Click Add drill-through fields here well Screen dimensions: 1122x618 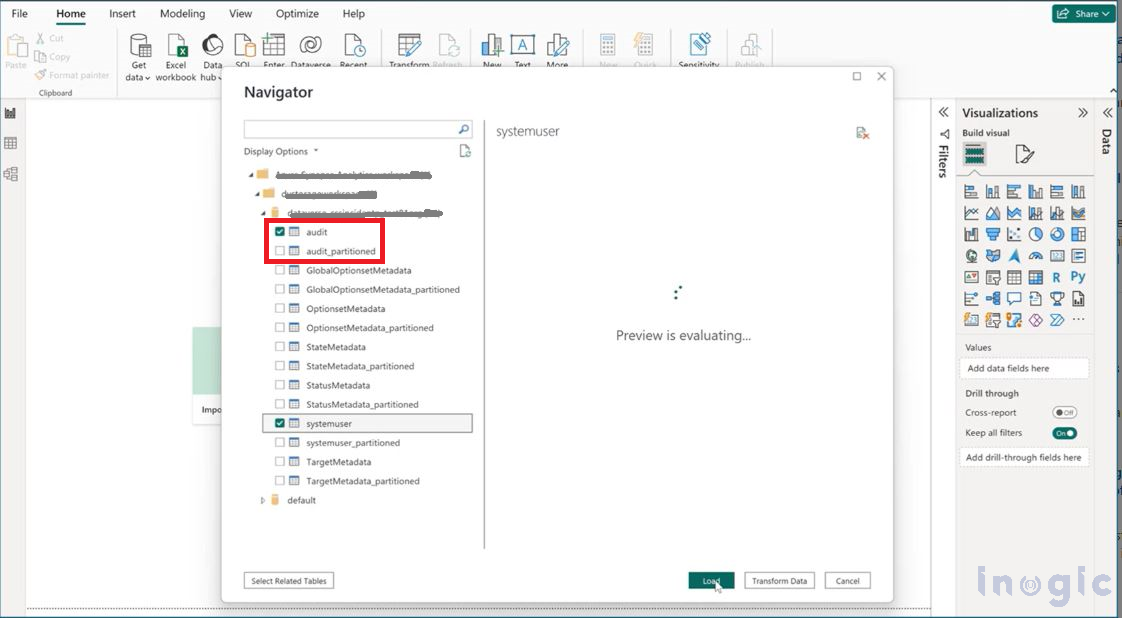click(1024, 458)
